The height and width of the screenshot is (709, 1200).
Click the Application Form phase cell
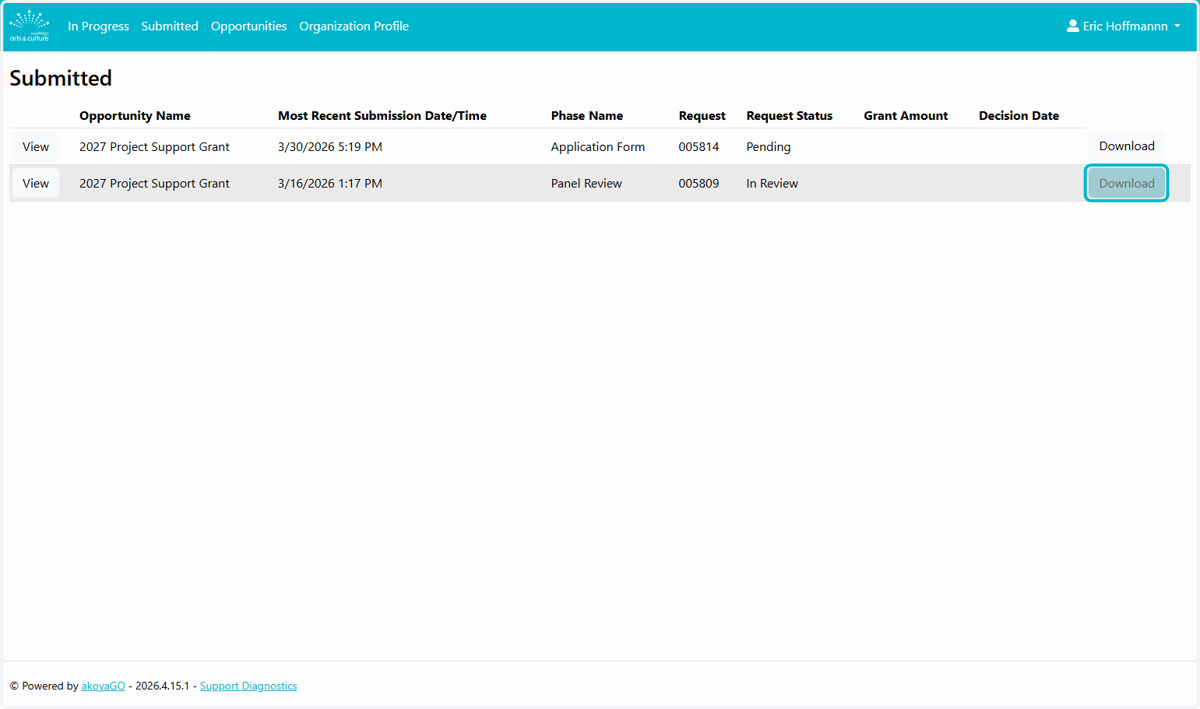pos(598,147)
